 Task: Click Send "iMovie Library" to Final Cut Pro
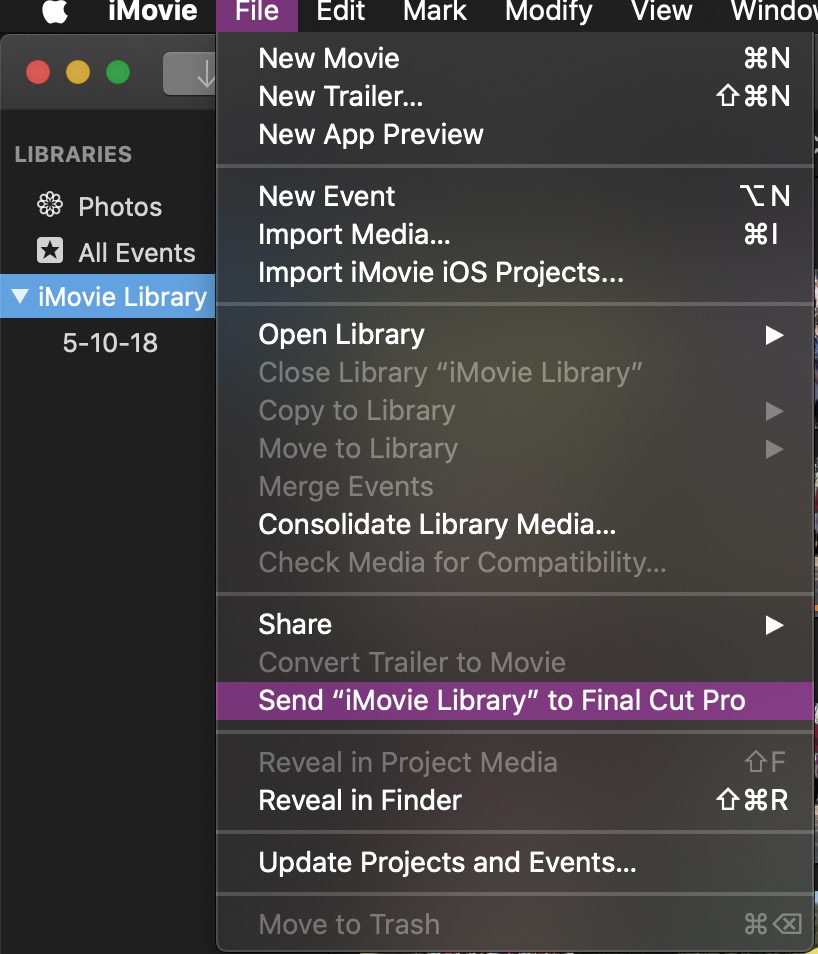click(502, 700)
